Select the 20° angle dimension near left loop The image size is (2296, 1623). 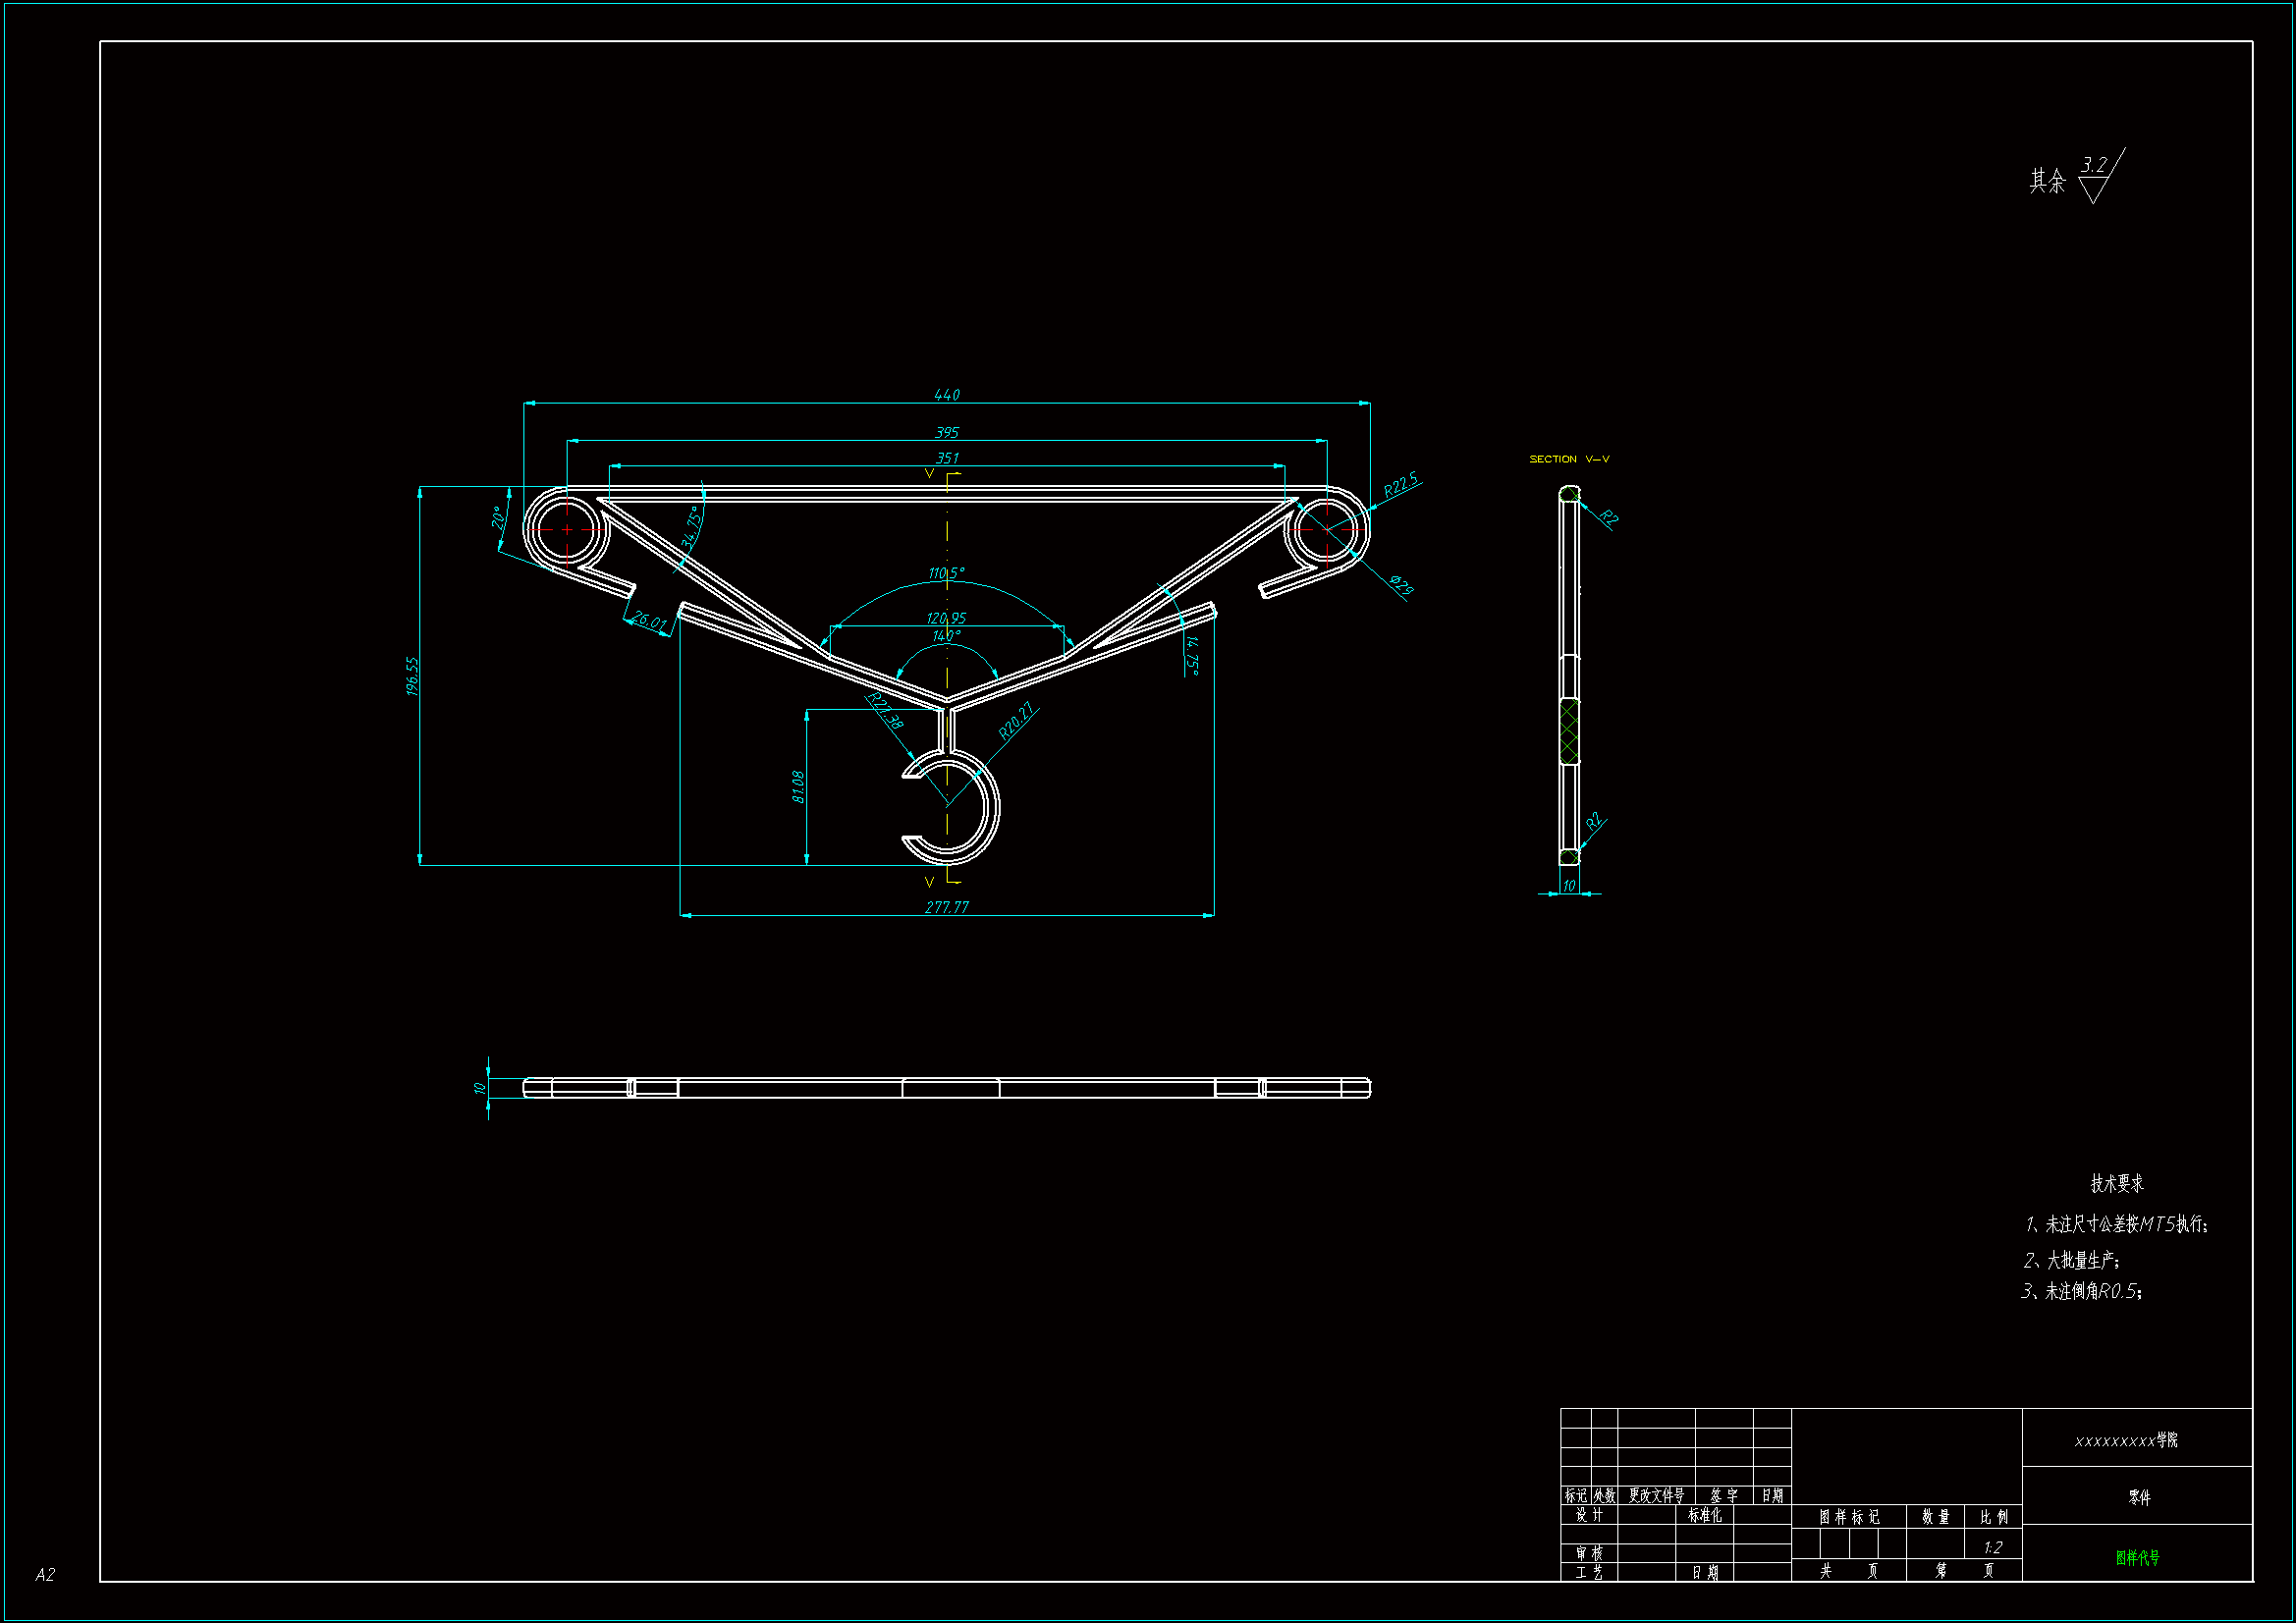tap(497, 517)
